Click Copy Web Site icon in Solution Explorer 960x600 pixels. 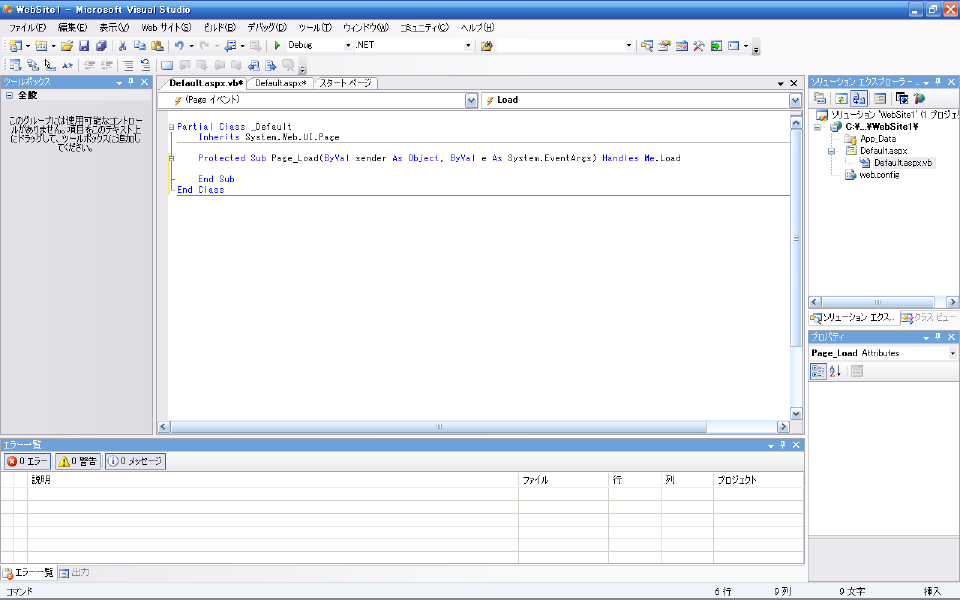[902, 99]
